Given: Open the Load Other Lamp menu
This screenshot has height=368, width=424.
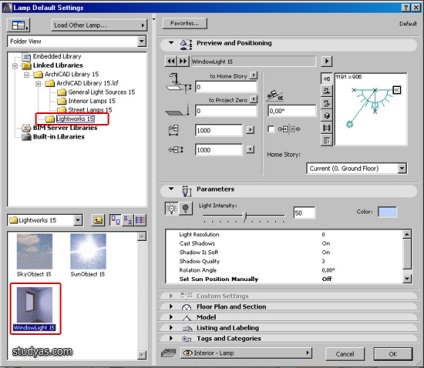Looking at the screenshot, I should pos(99,25).
